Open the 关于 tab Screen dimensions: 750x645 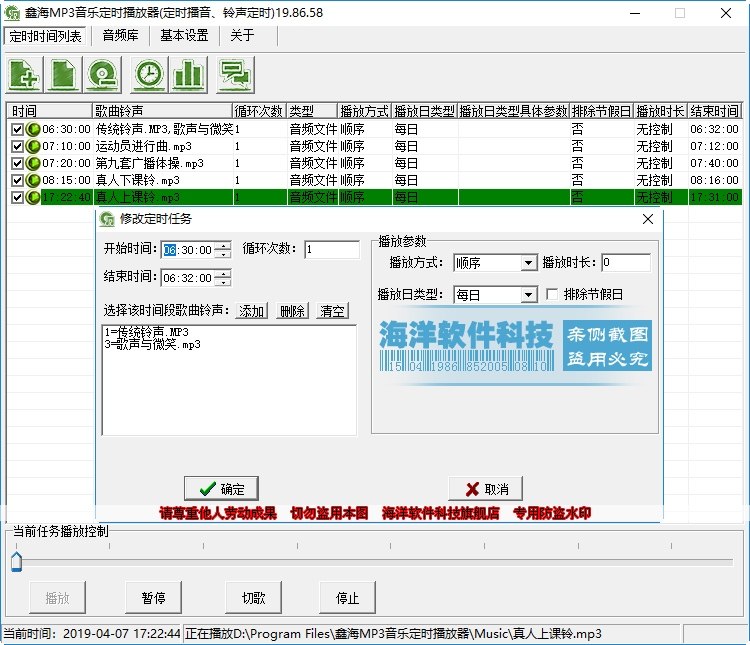pyautogui.click(x=242, y=35)
